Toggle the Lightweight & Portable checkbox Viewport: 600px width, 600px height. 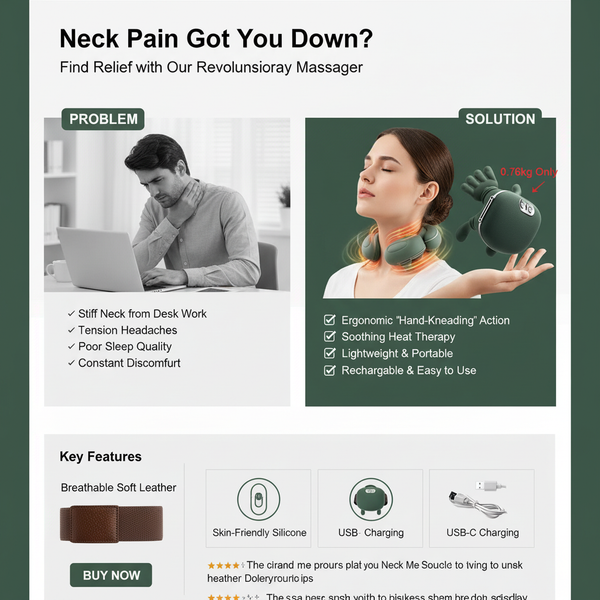329,353
